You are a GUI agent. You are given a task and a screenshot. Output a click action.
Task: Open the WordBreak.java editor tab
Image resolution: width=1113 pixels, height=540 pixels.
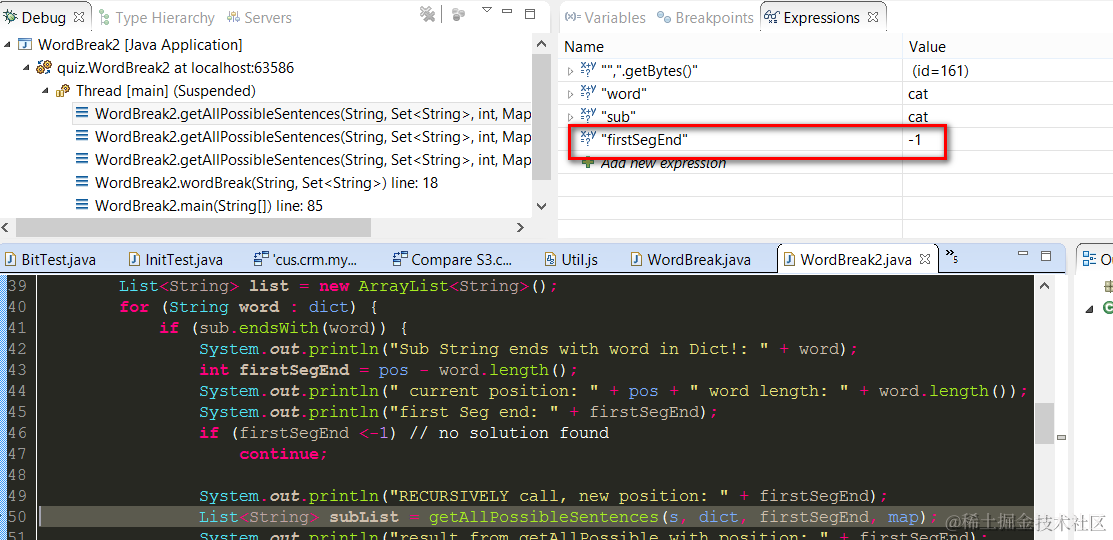[690, 260]
